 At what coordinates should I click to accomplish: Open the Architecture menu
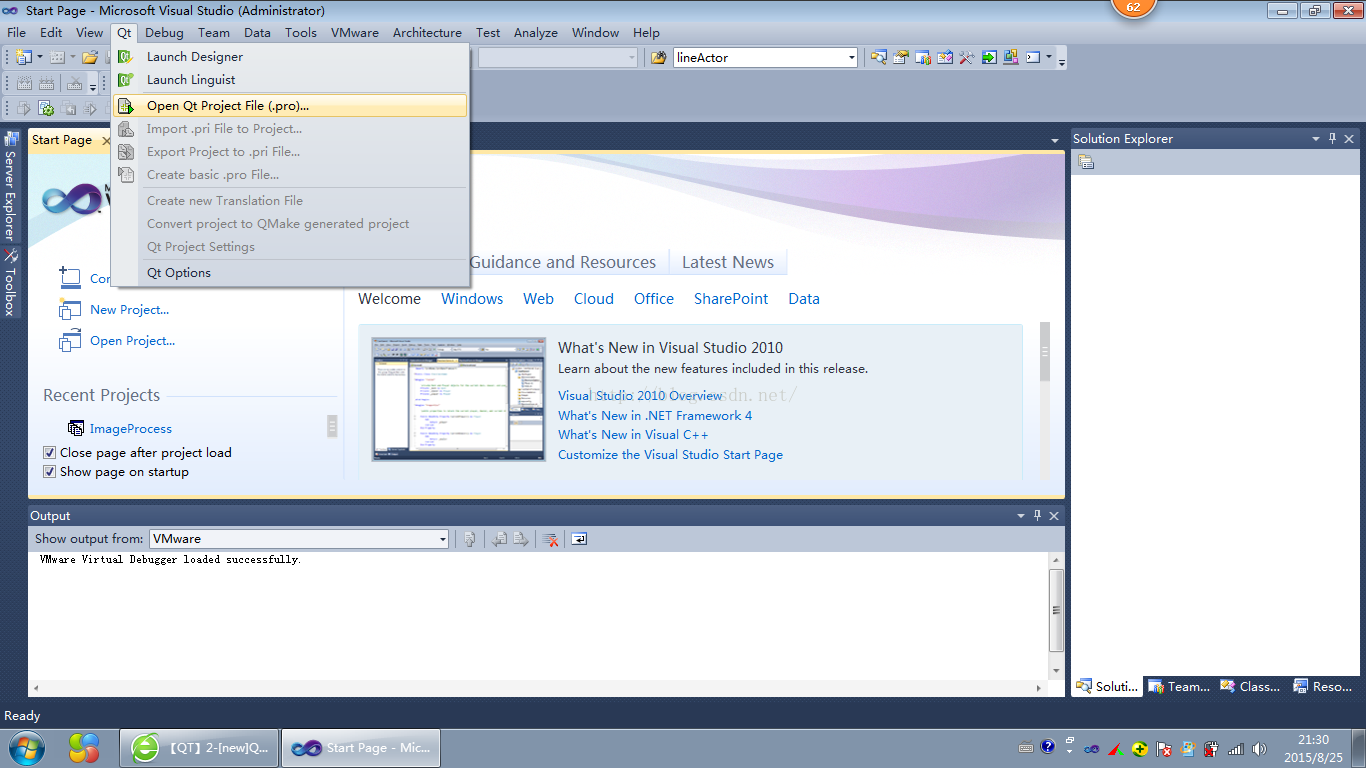427,32
